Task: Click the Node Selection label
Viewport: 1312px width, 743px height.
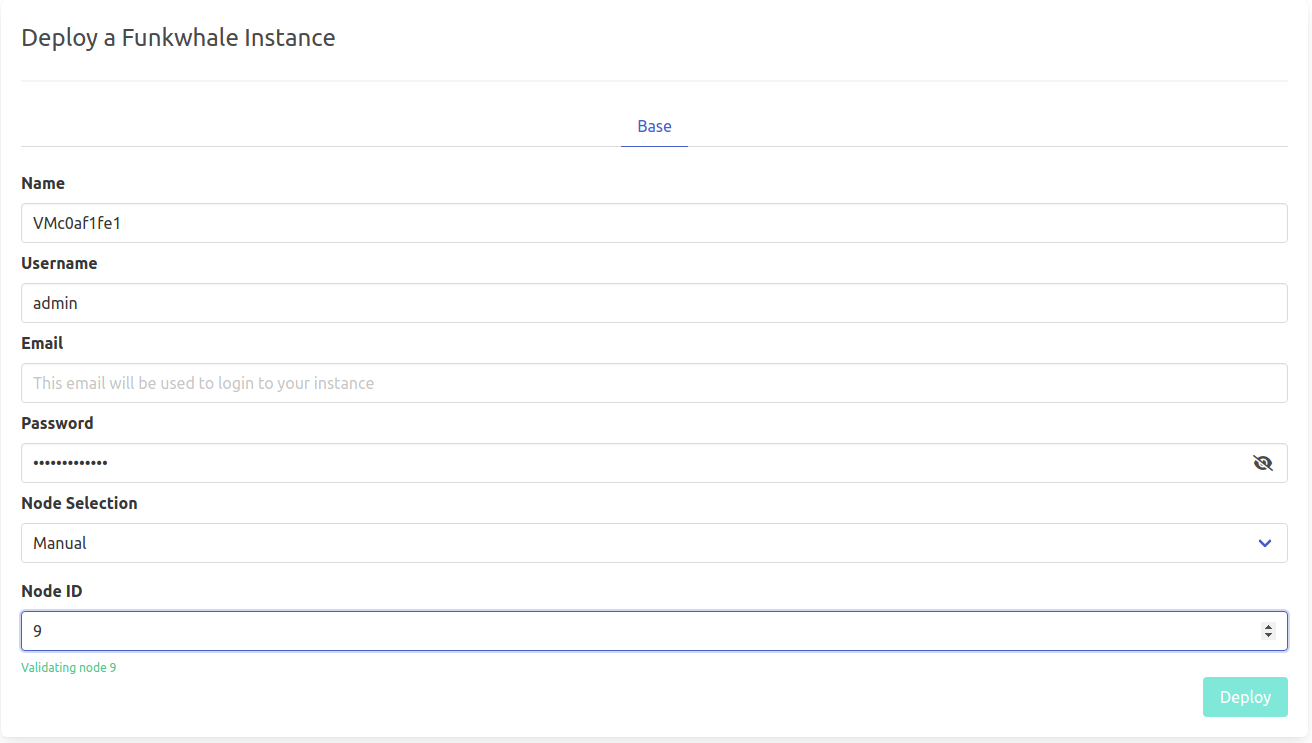Action: tap(79, 503)
